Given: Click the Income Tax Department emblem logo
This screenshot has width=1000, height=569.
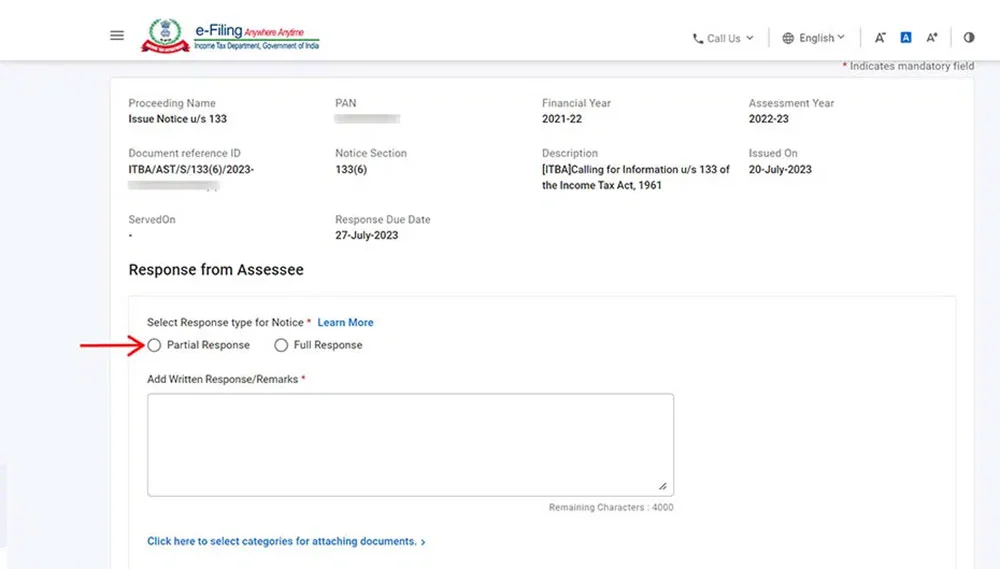Looking at the screenshot, I should tap(165, 36).
